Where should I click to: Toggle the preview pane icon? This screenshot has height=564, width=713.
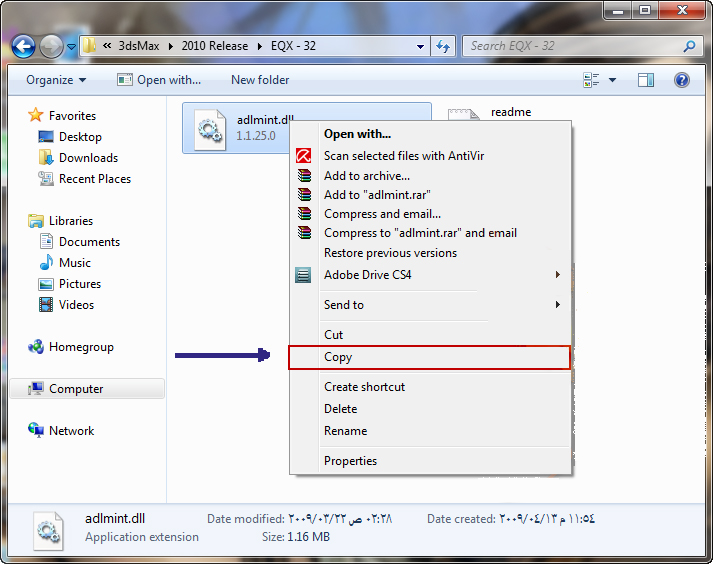[646, 80]
